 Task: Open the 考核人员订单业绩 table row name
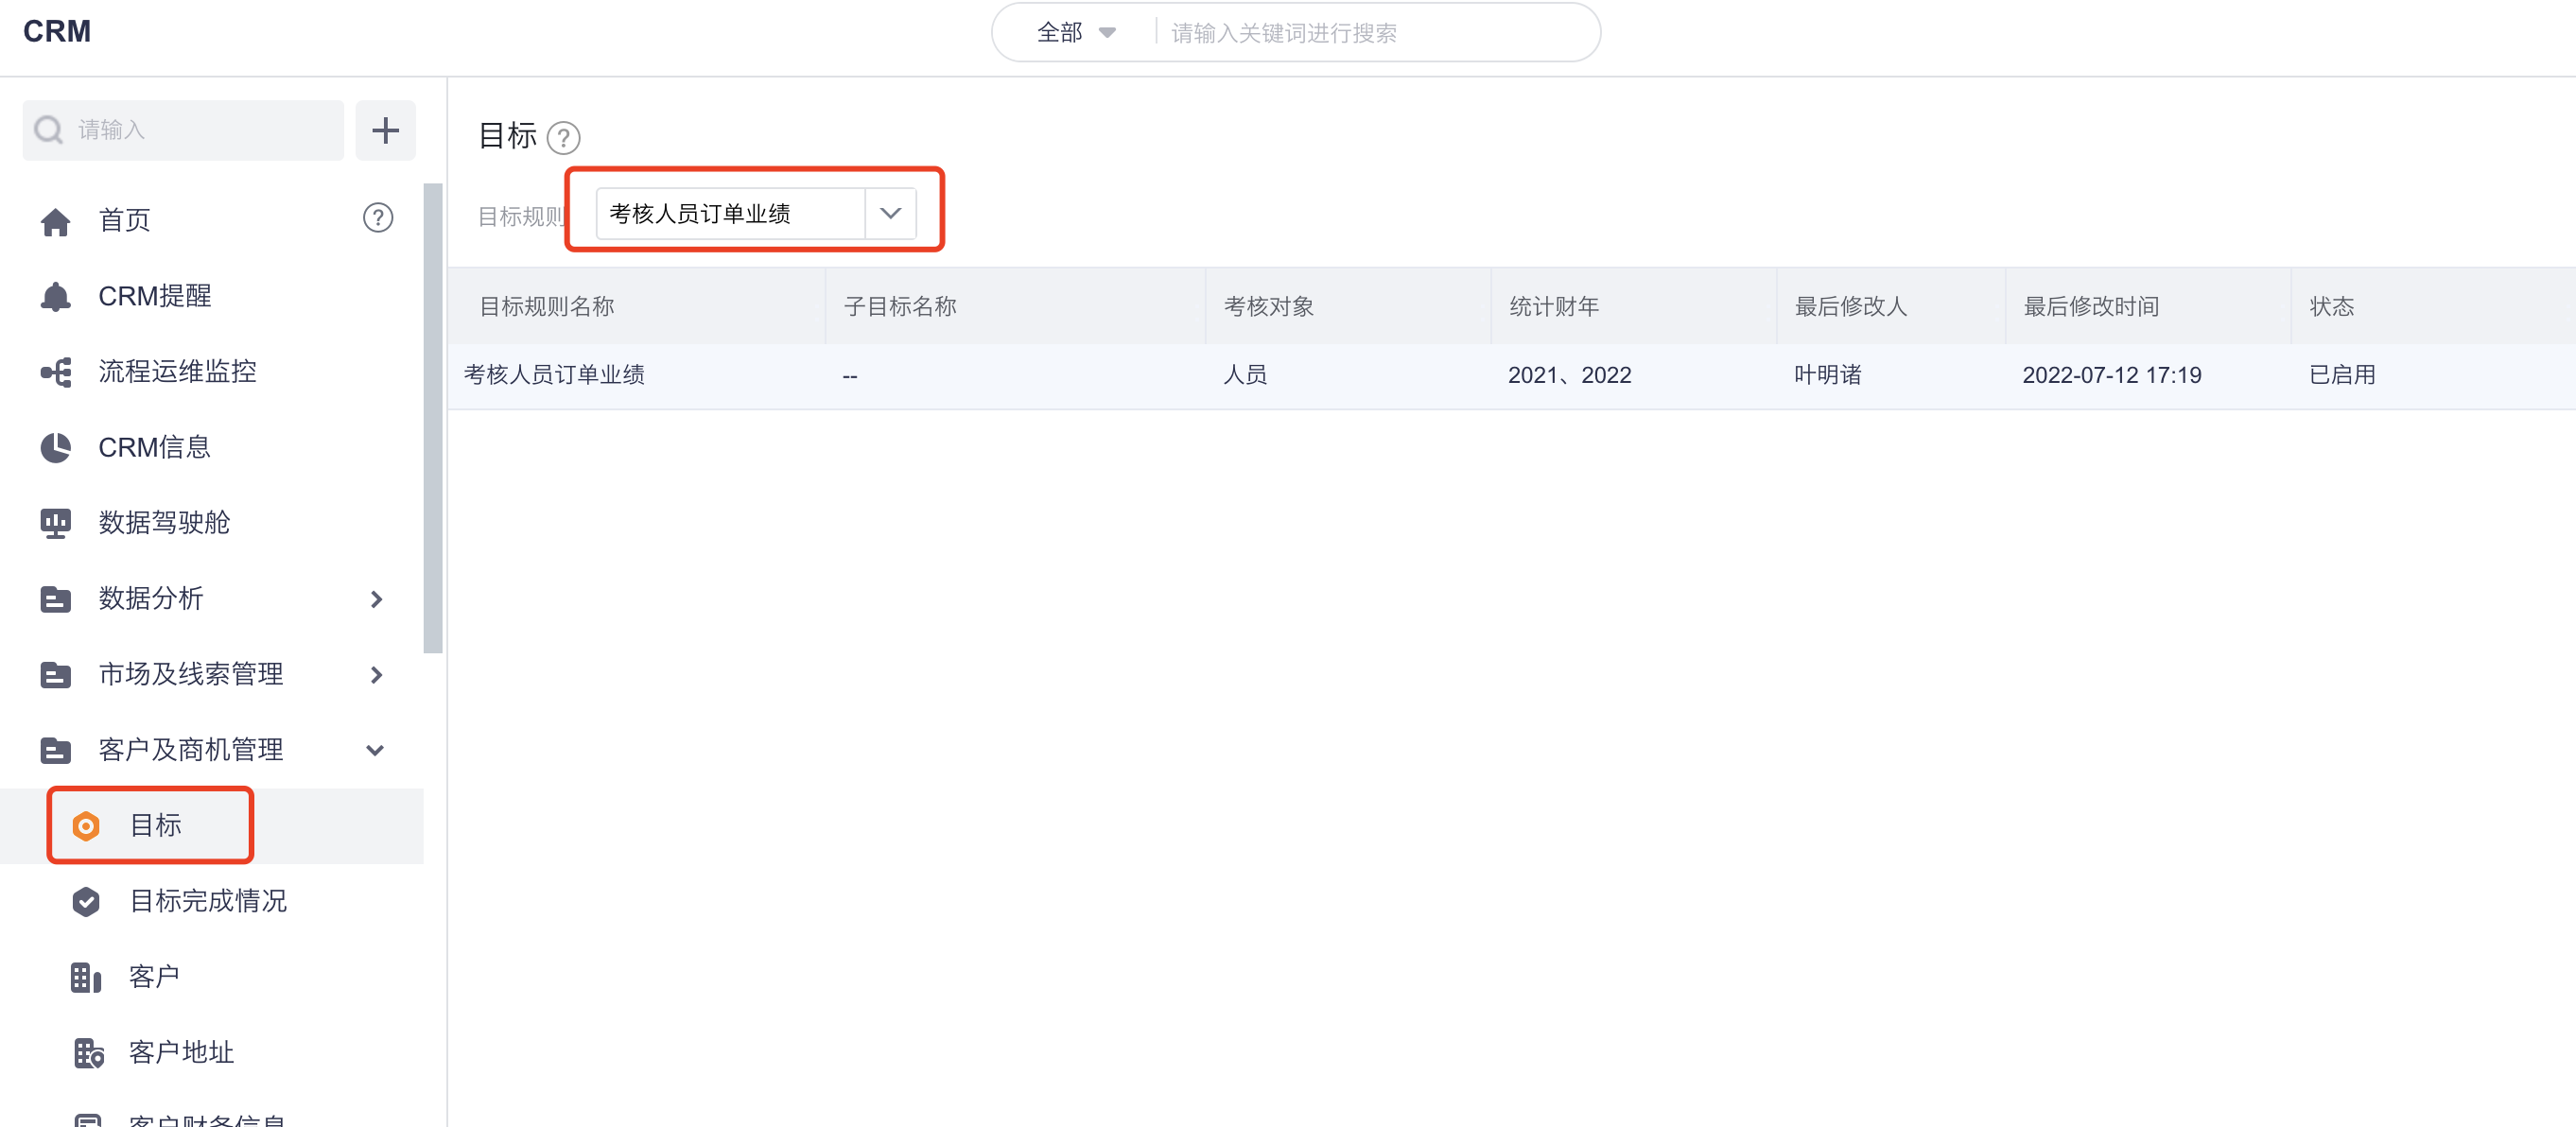[x=555, y=375]
